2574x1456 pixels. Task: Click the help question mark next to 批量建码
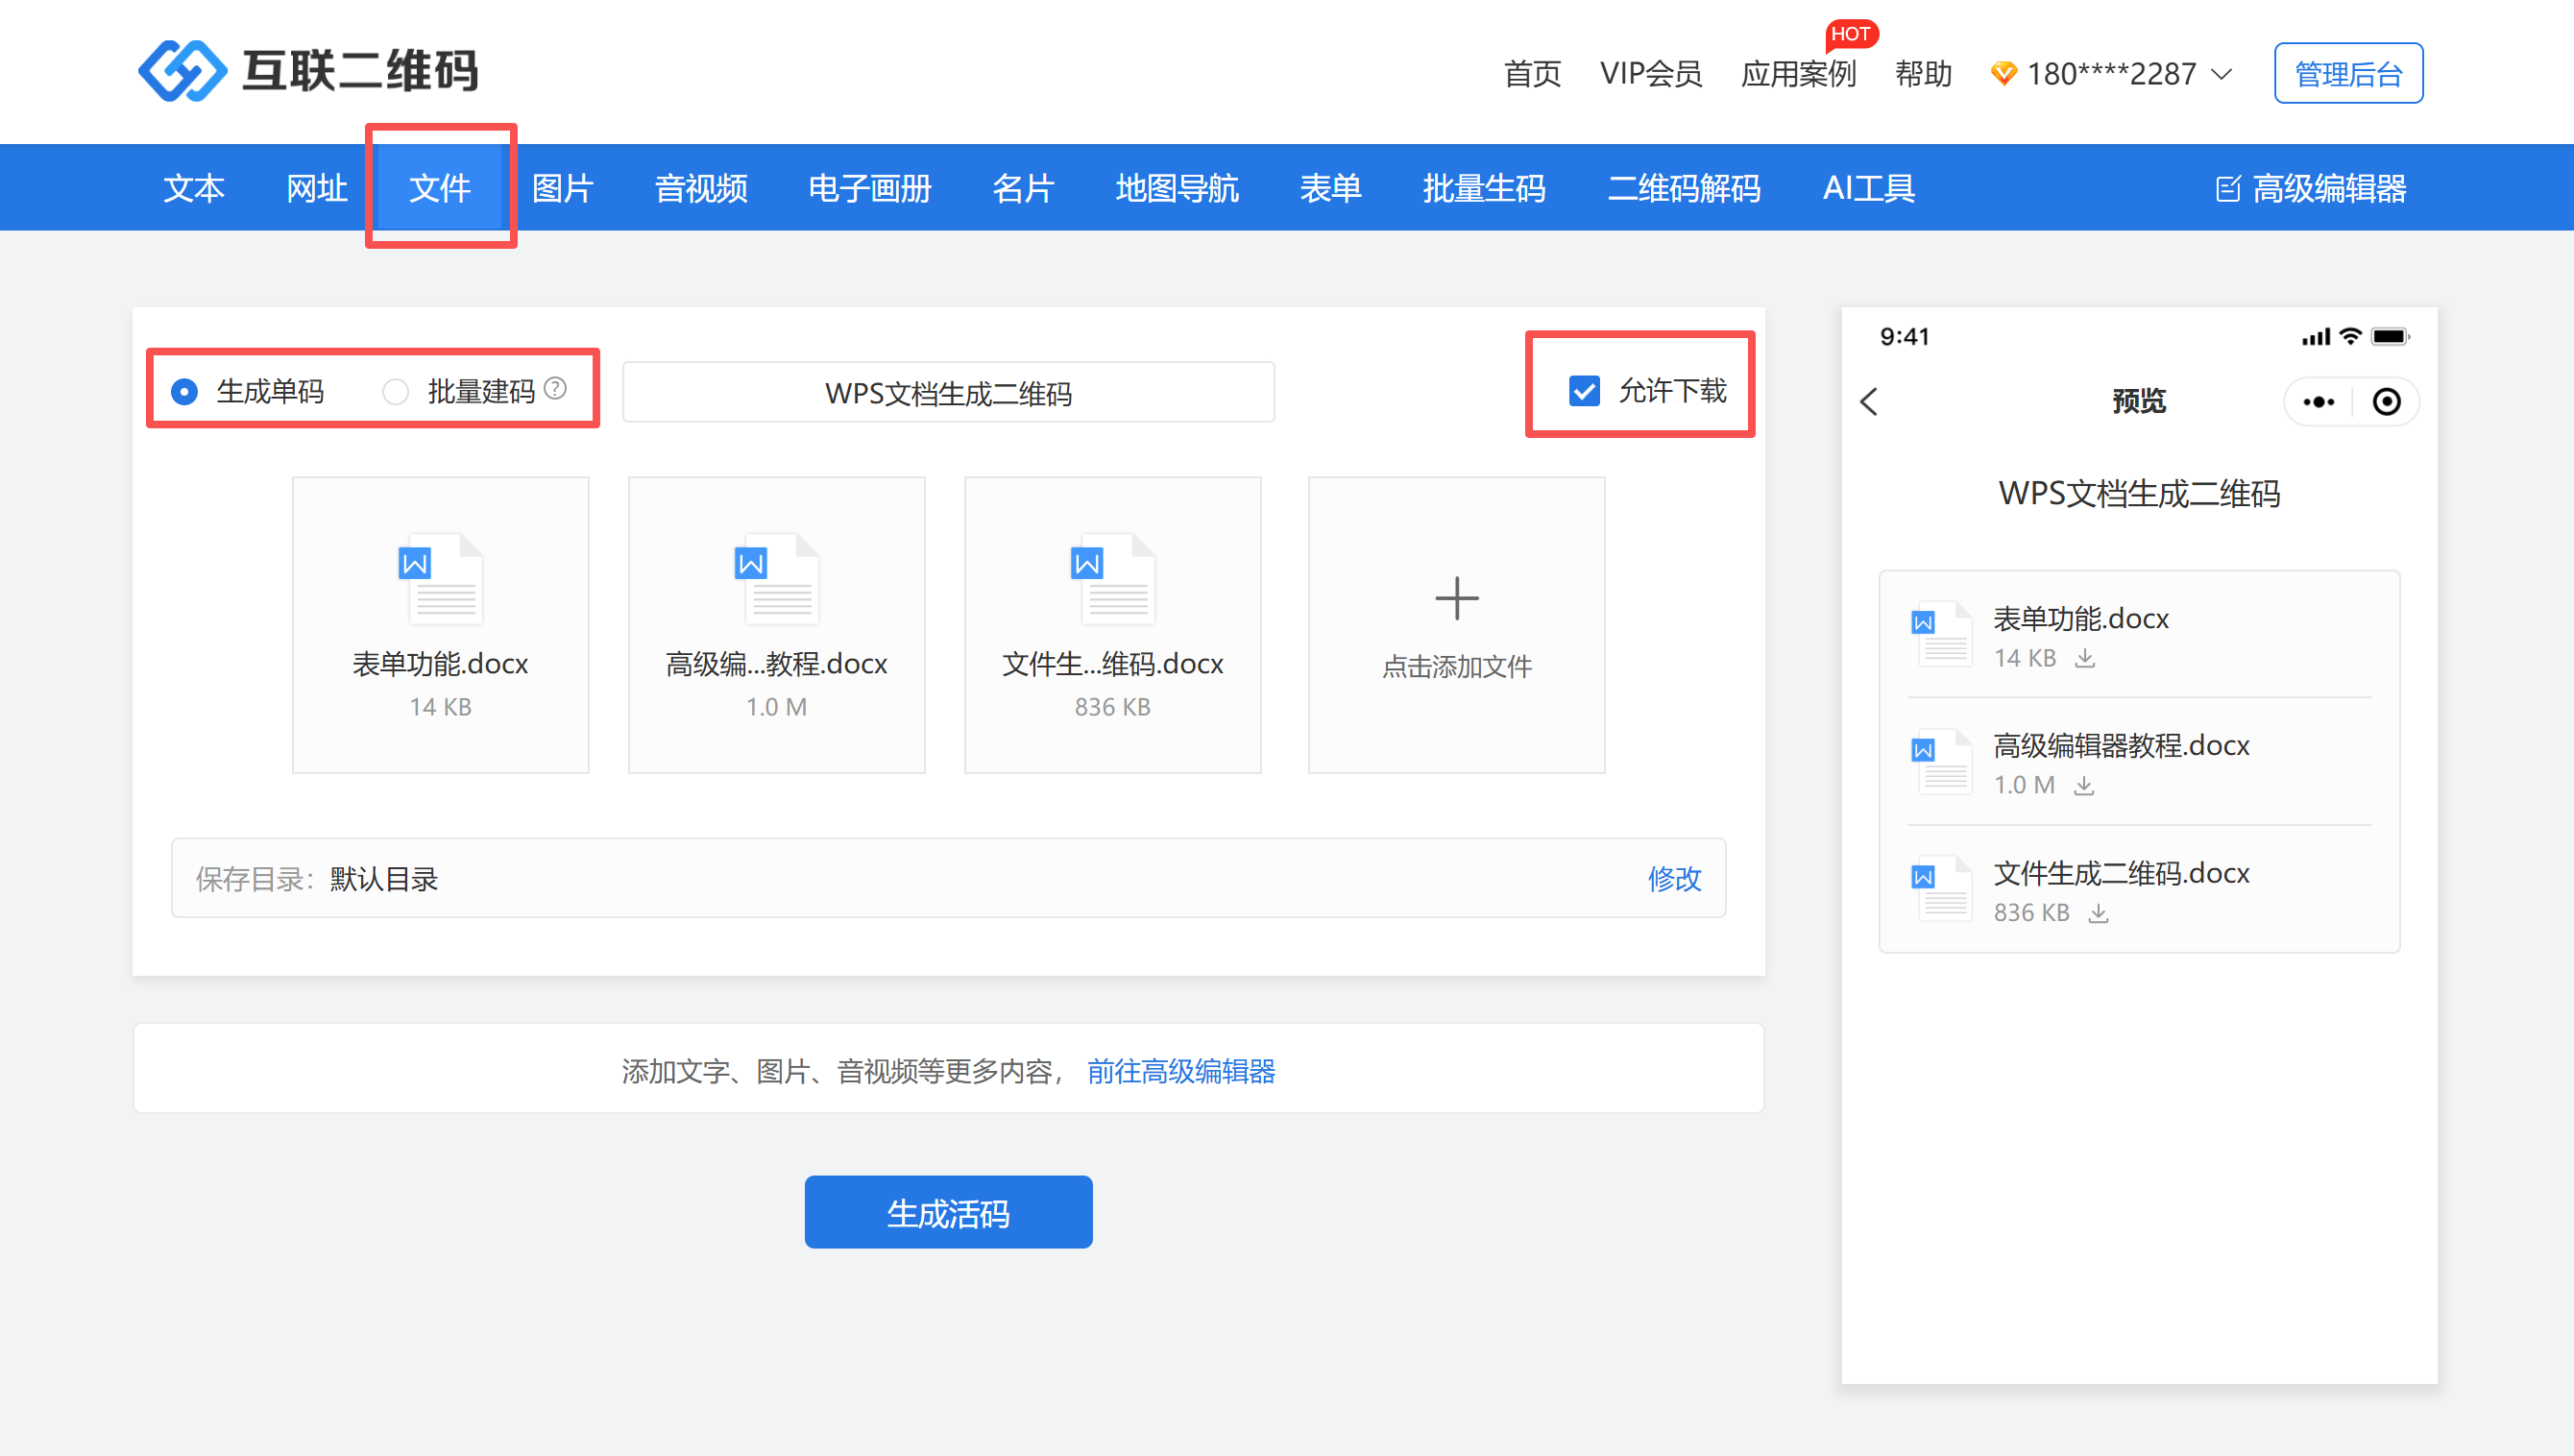pyautogui.click(x=555, y=389)
